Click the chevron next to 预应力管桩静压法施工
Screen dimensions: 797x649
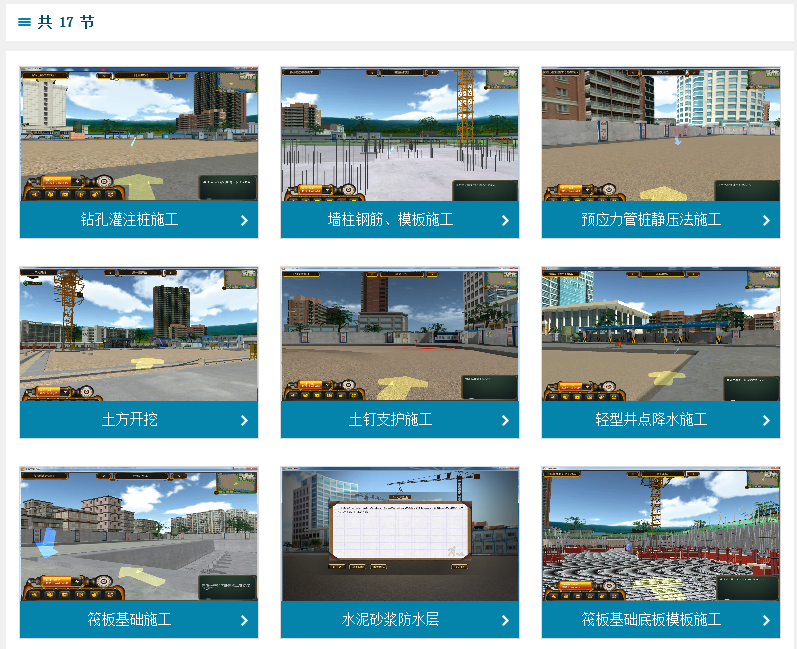point(766,220)
